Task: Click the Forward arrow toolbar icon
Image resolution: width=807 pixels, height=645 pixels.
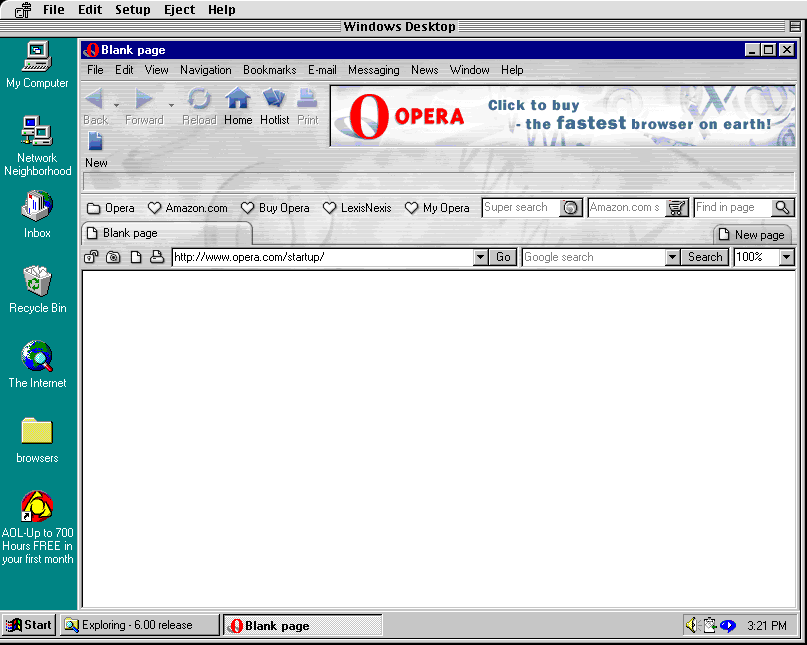Action: pos(143,98)
